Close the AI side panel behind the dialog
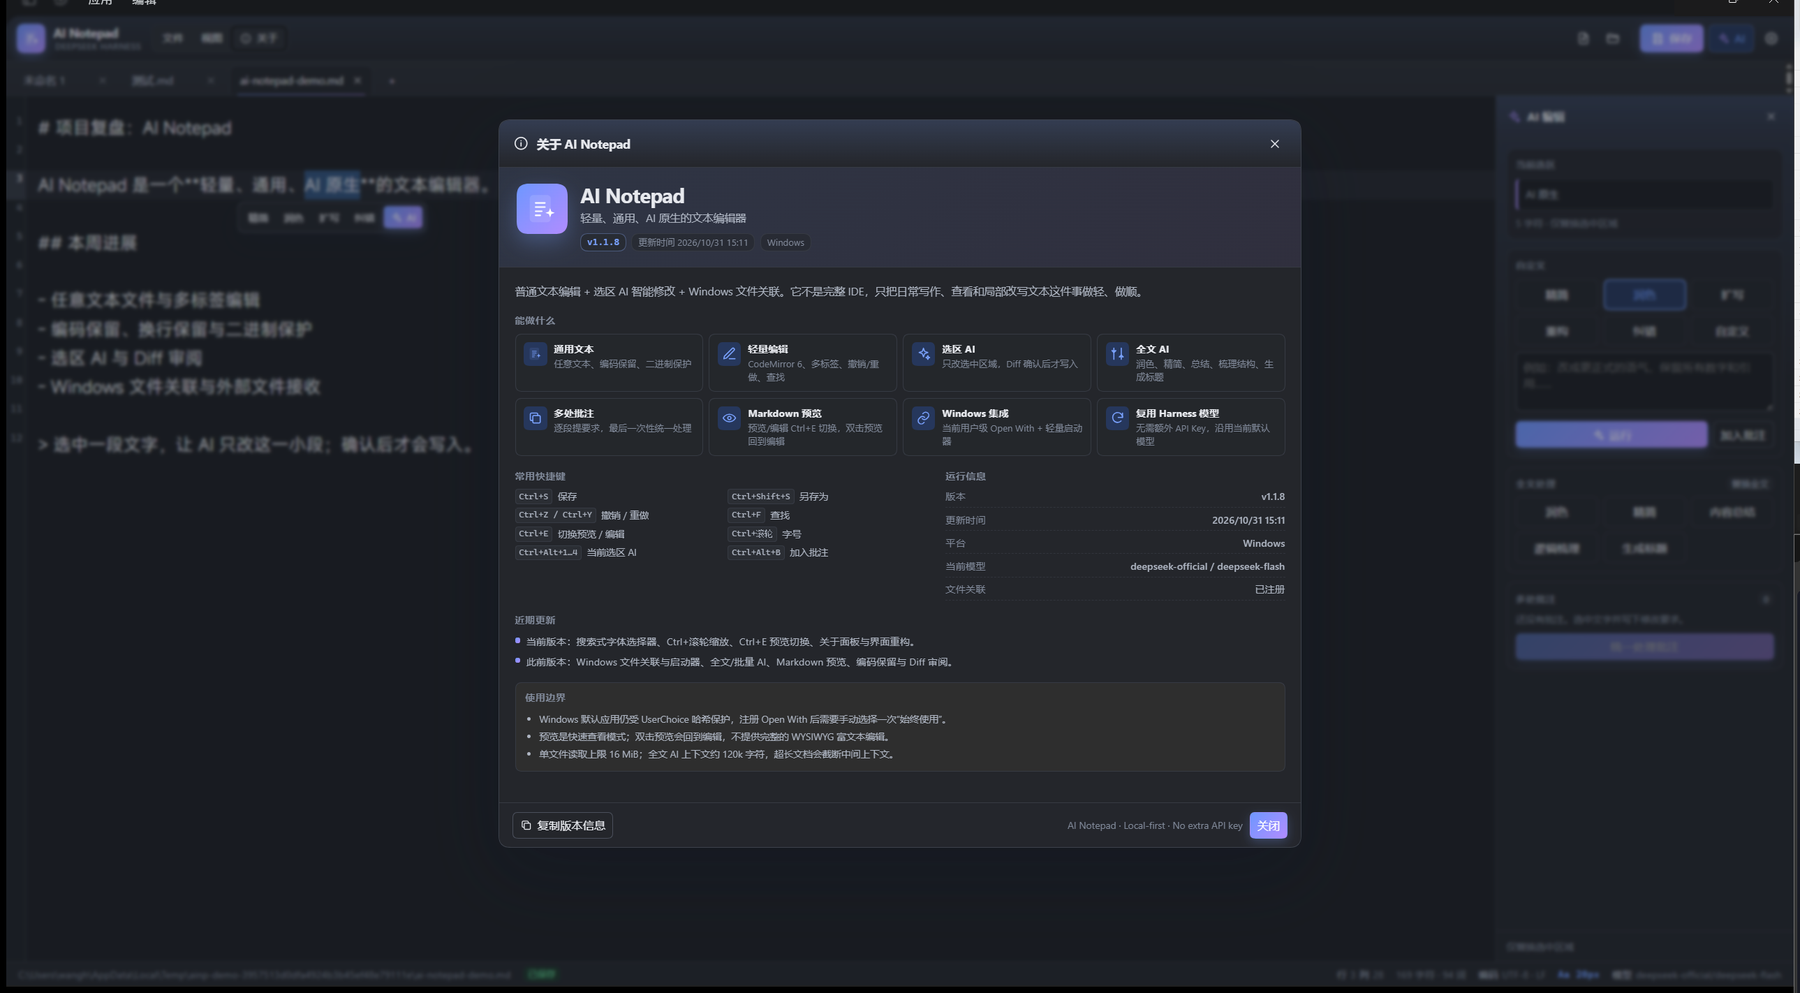 (1771, 117)
